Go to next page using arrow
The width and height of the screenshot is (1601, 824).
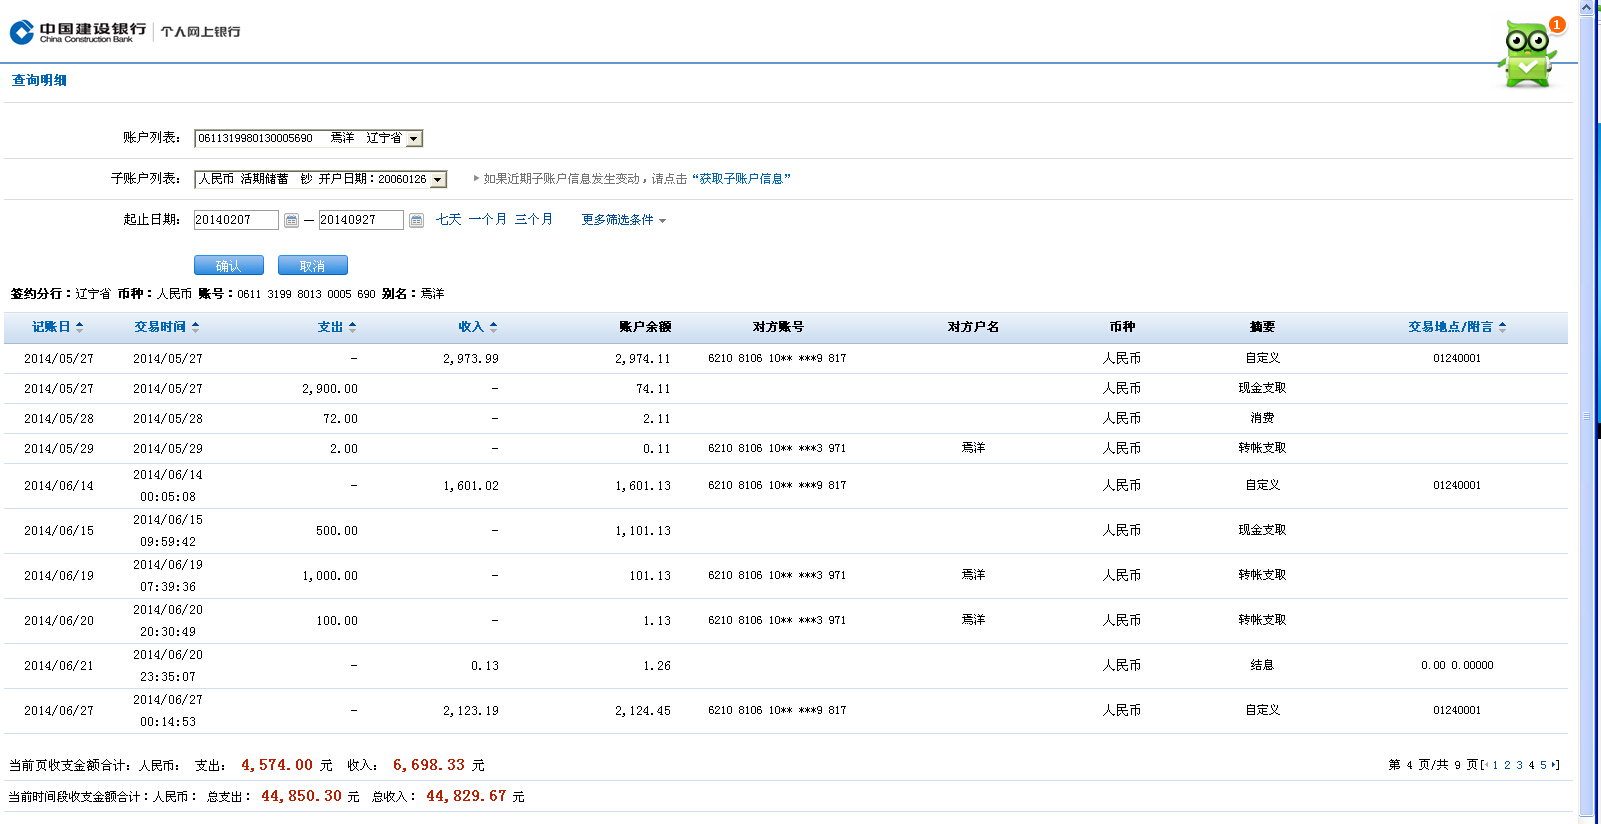[x=1554, y=765]
